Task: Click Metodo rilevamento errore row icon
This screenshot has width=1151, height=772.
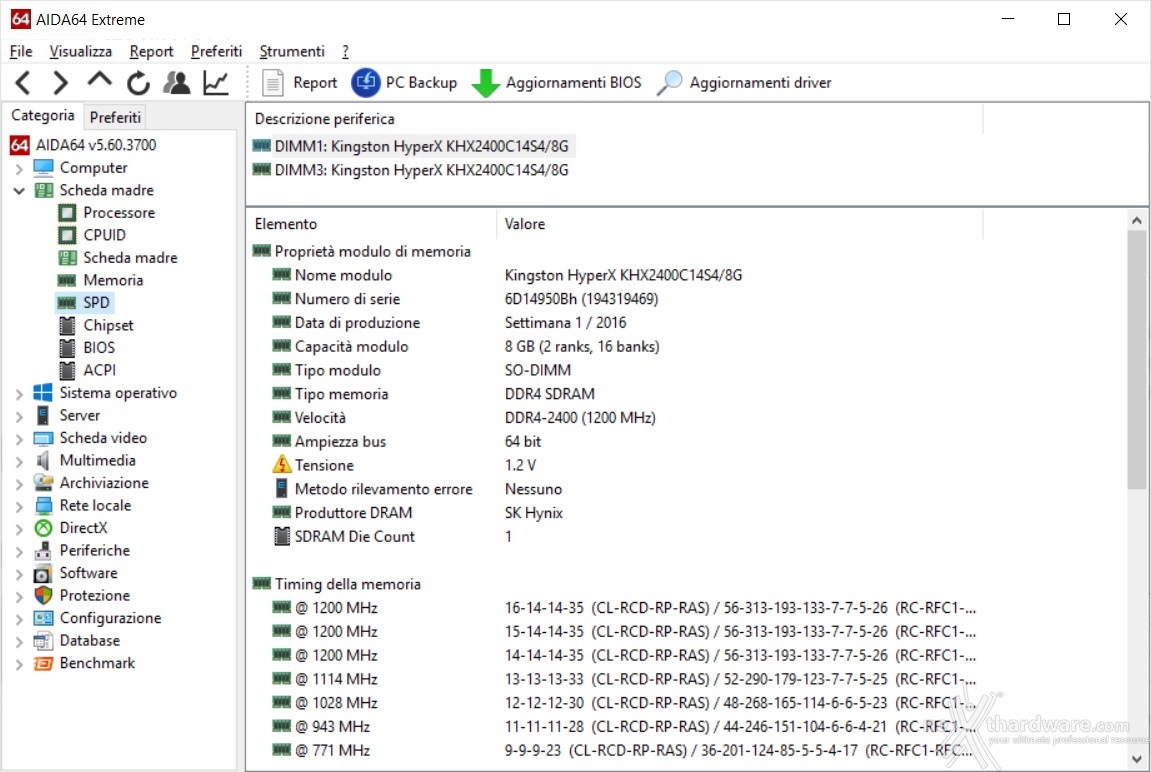Action: pyautogui.click(x=282, y=489)
